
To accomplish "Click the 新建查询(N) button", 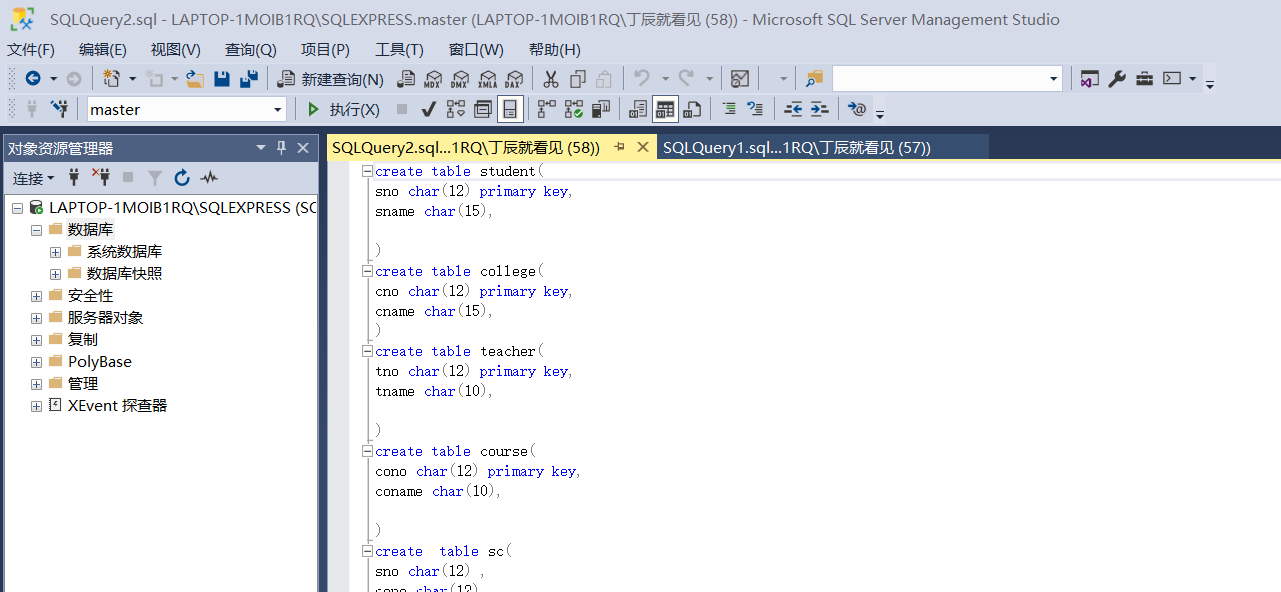I will (331, 79).
